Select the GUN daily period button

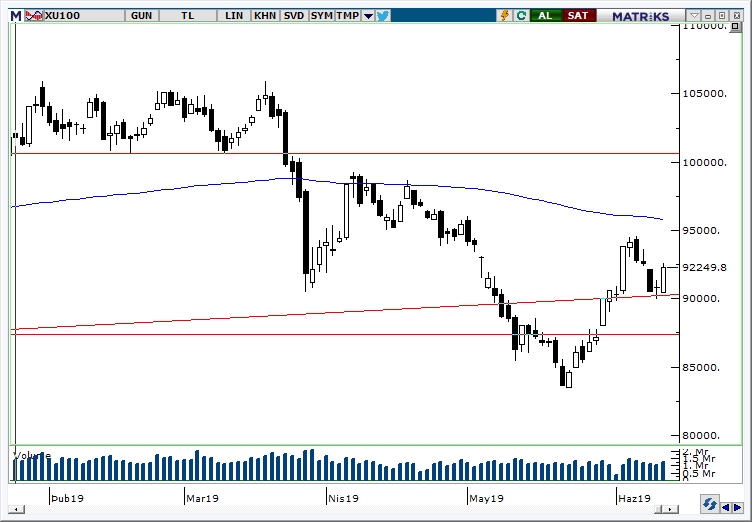pos(141,16)
